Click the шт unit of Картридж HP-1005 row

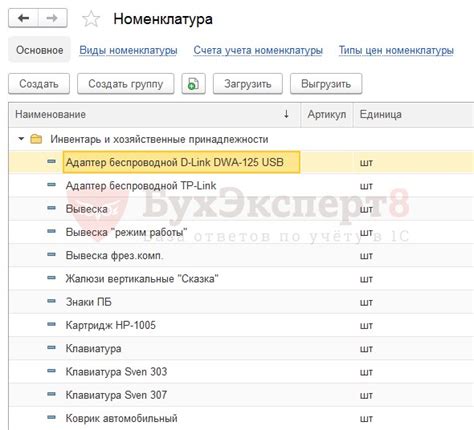366,326
